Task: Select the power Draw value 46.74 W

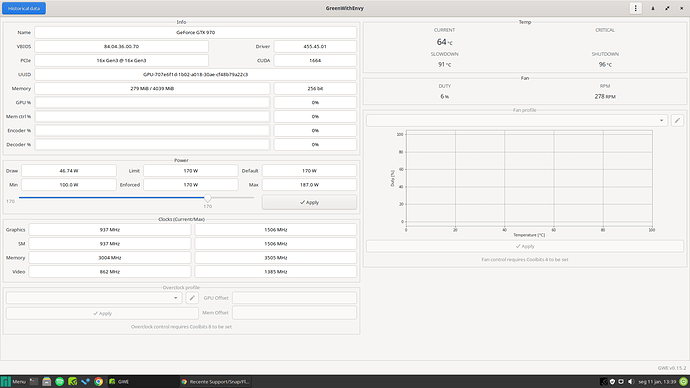Action: coord(69,171)
